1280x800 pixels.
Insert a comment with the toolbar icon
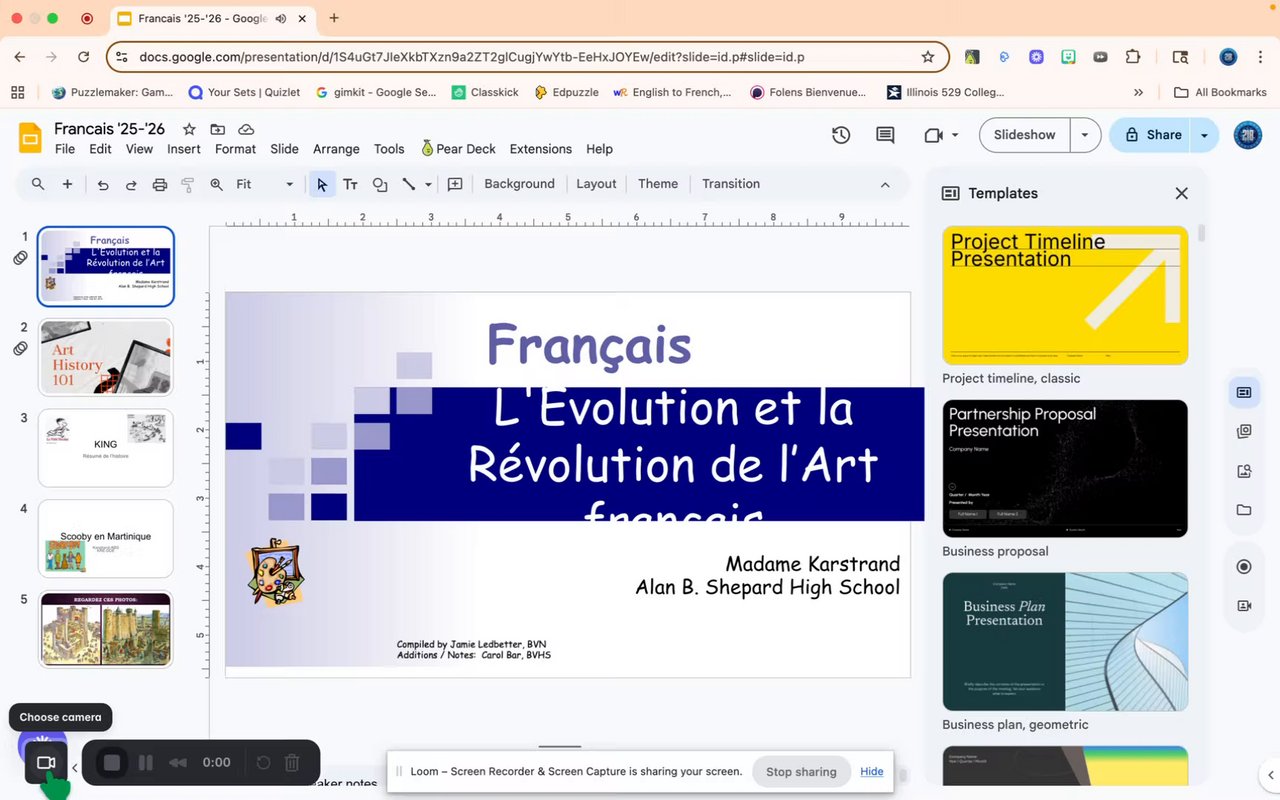pos(455,184)
